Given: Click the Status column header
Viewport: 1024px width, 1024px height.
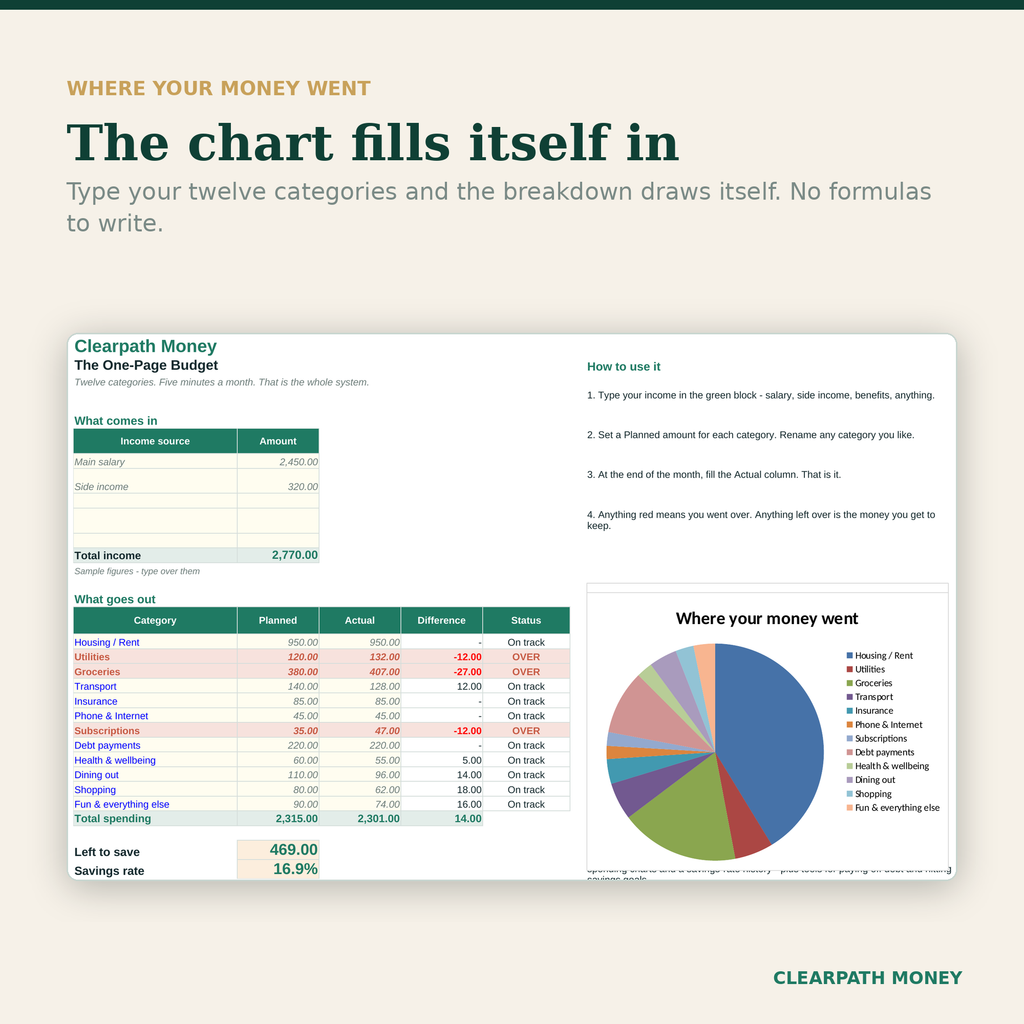Looking at the screenshot, I should click(x=526, y=620).
